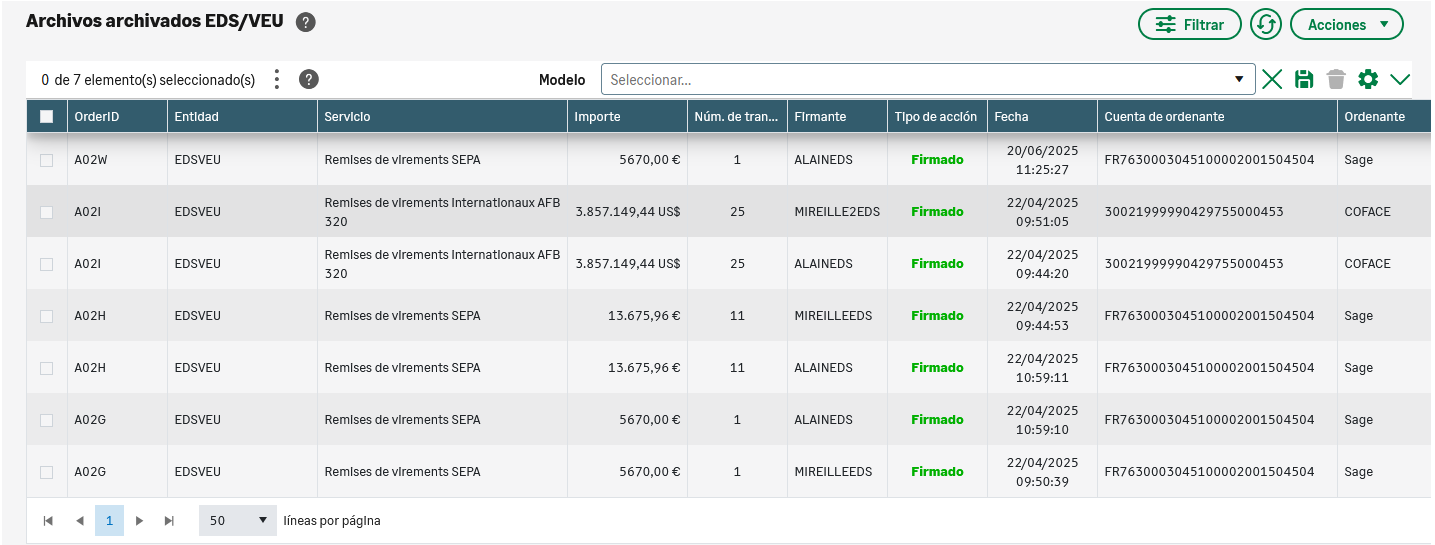
Task: Click the Filtrar button
Action: click(x=1189, y=24)
